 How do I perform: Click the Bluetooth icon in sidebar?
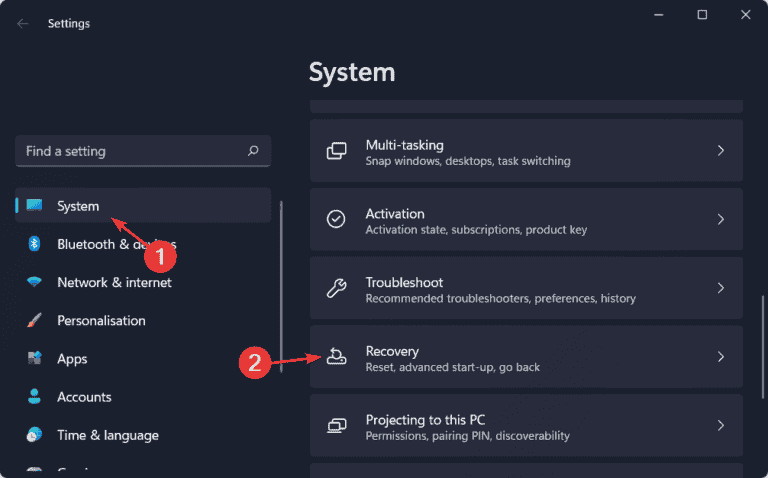[x=34, y=244]
